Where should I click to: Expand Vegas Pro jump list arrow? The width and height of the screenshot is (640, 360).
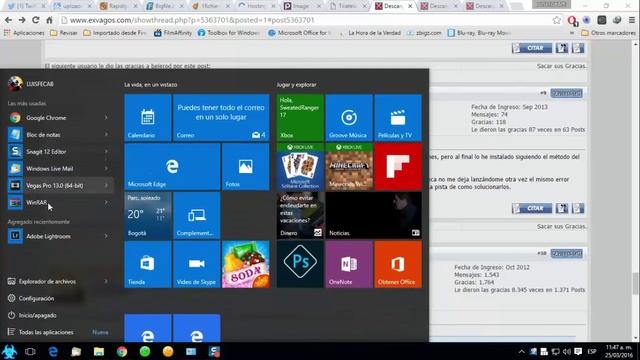pyautogui.click(x=106, y=185)
